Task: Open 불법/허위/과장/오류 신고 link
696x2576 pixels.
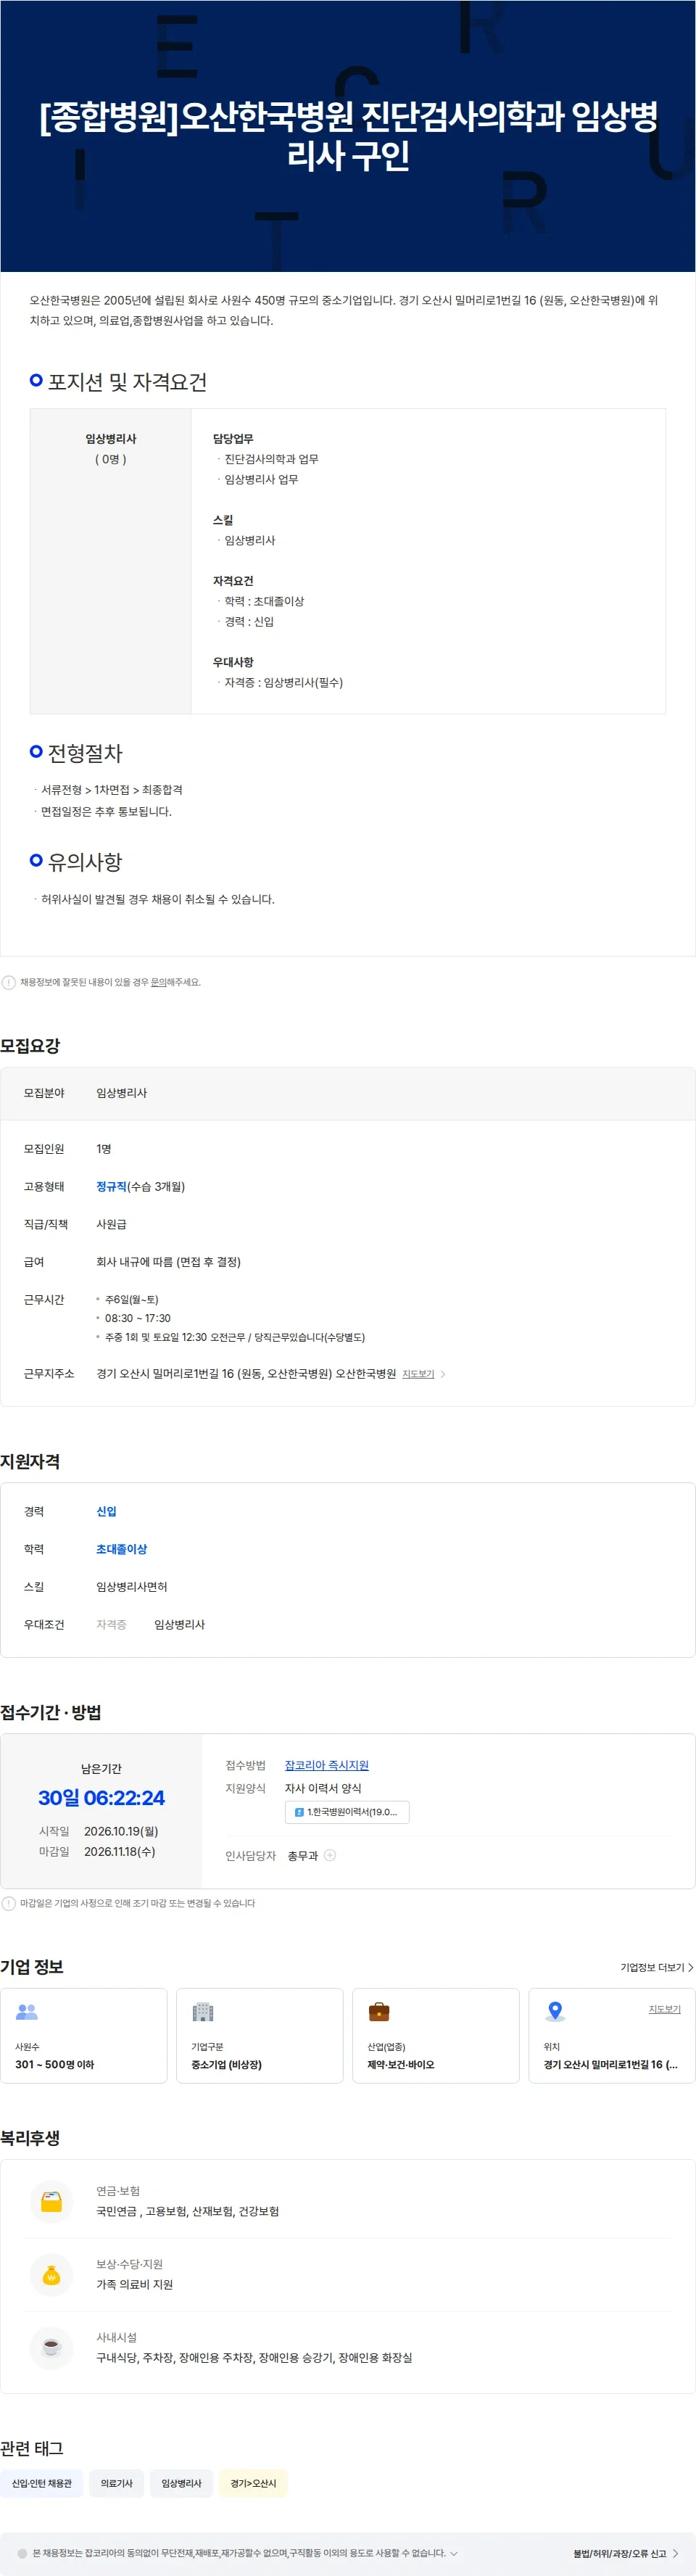Action: coord(626,2553)
